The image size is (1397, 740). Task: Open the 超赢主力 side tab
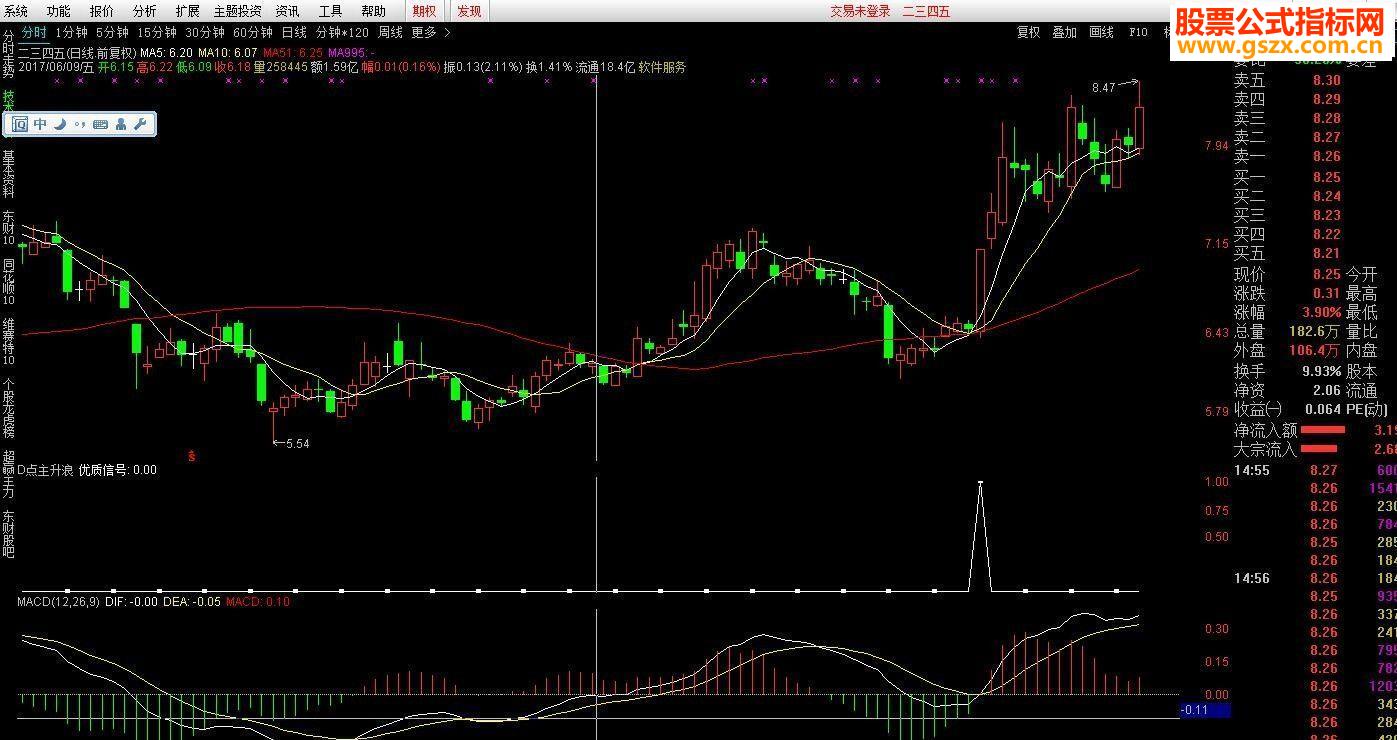coord(8,474)
